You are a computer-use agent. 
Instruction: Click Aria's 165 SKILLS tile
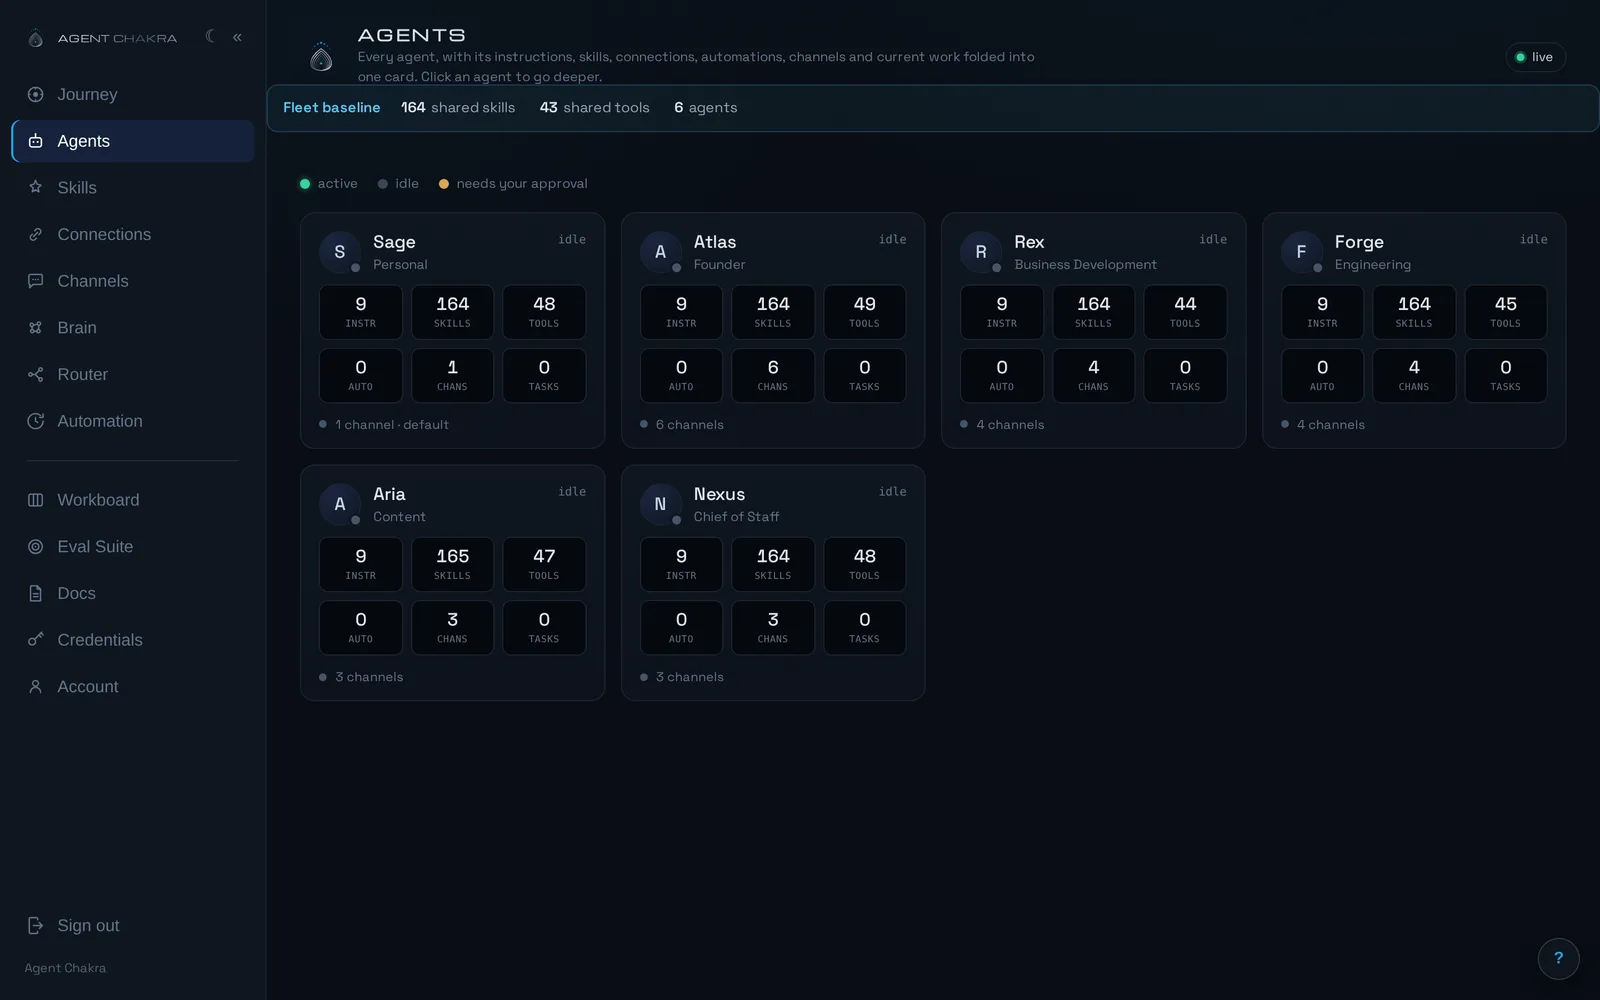pos(452,564)
